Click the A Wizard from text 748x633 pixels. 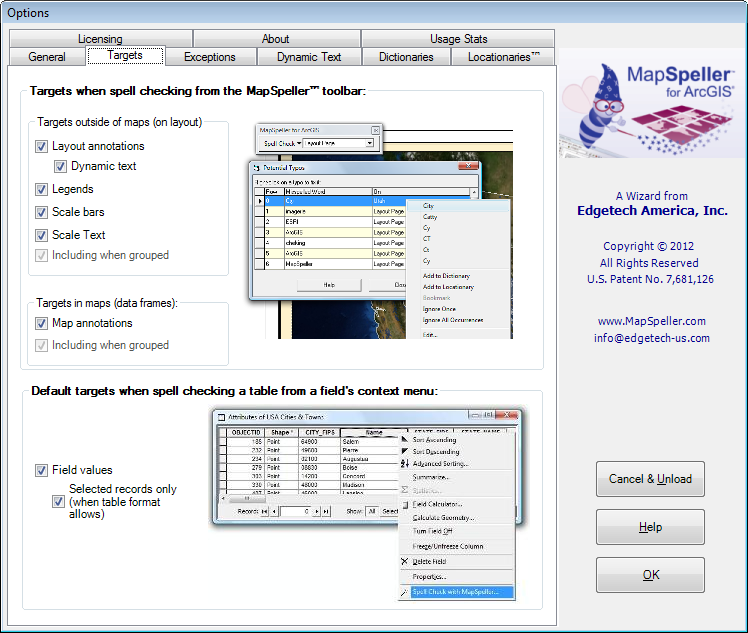pos(652,196)
